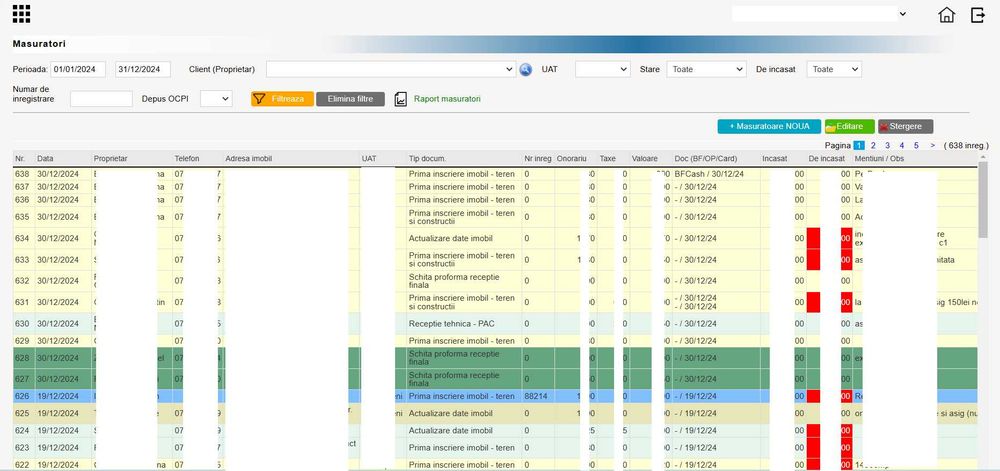Screen dimensions: 1000x471
Task: Go to the home page icon
Action: (947, 15)
